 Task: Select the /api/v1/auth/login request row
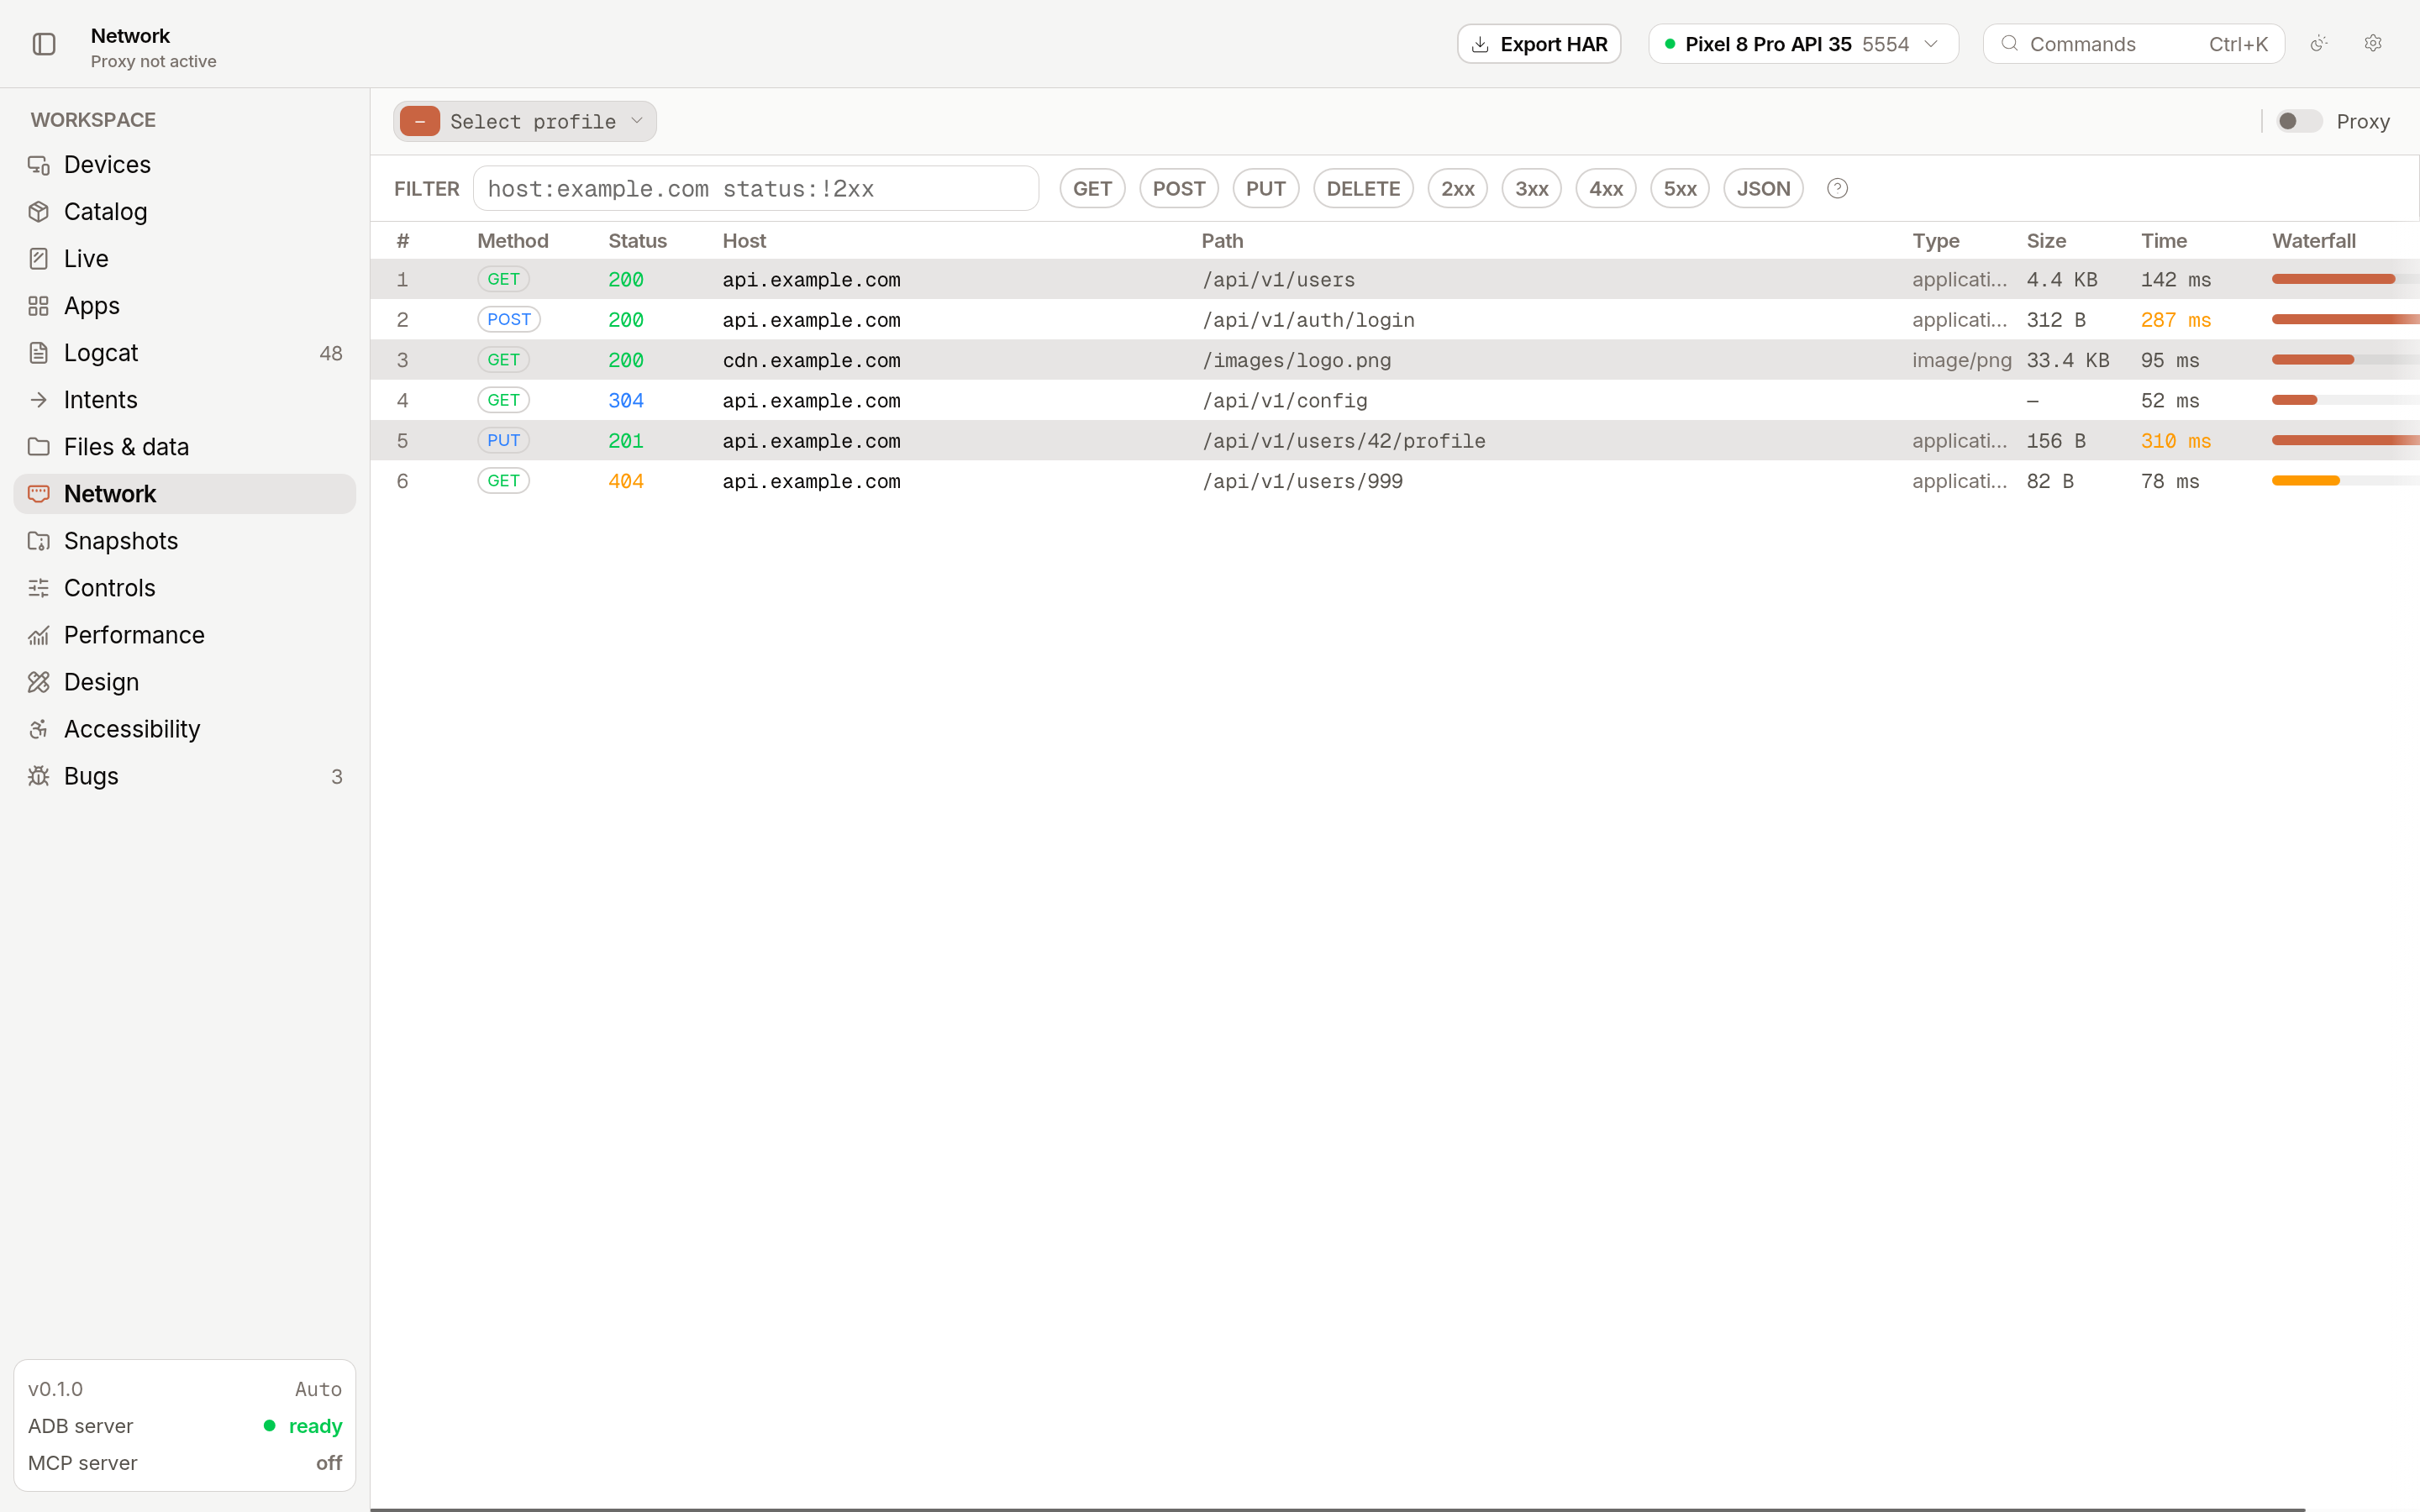coord(1394,320)
